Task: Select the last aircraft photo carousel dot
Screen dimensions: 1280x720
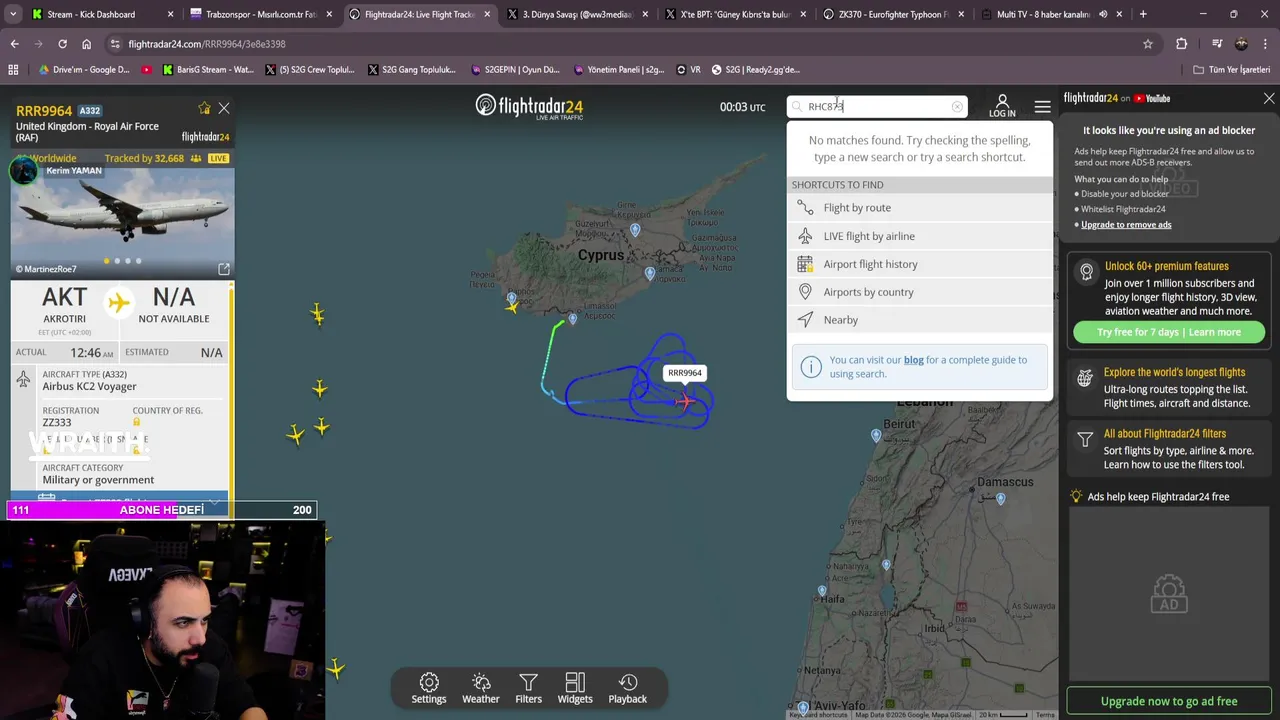Action: [x=139, y=261]
